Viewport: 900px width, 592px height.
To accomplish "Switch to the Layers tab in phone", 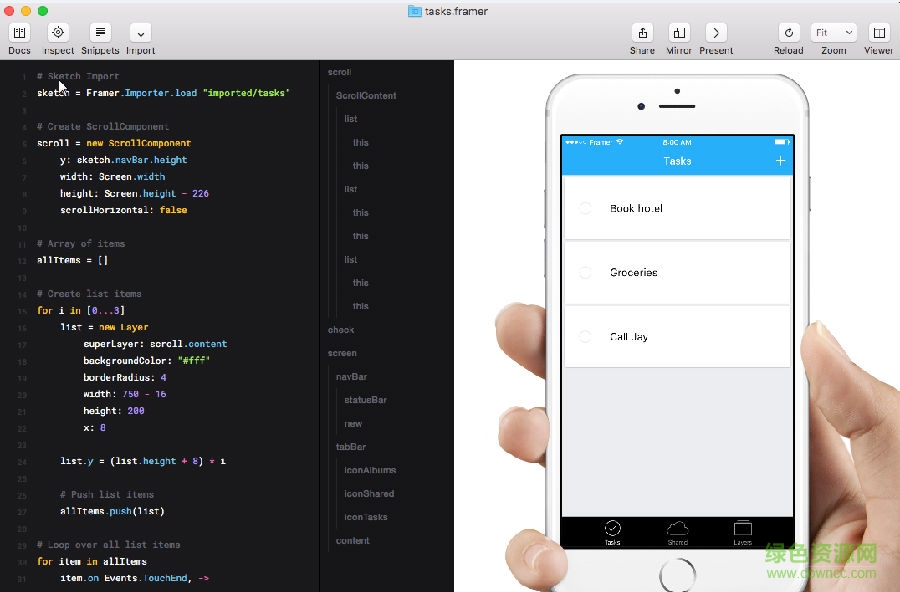I will click(742, 531).
